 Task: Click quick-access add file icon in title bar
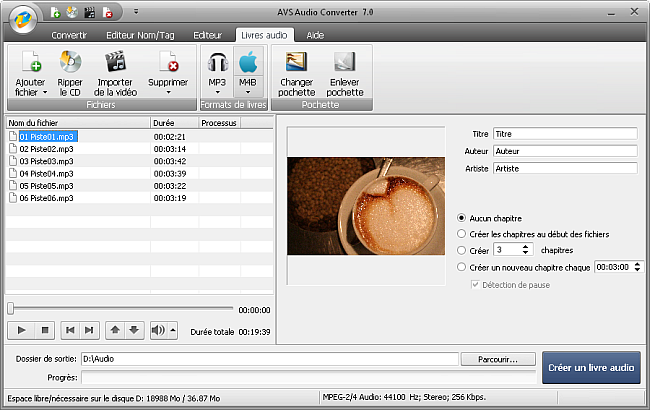point(56,12)
